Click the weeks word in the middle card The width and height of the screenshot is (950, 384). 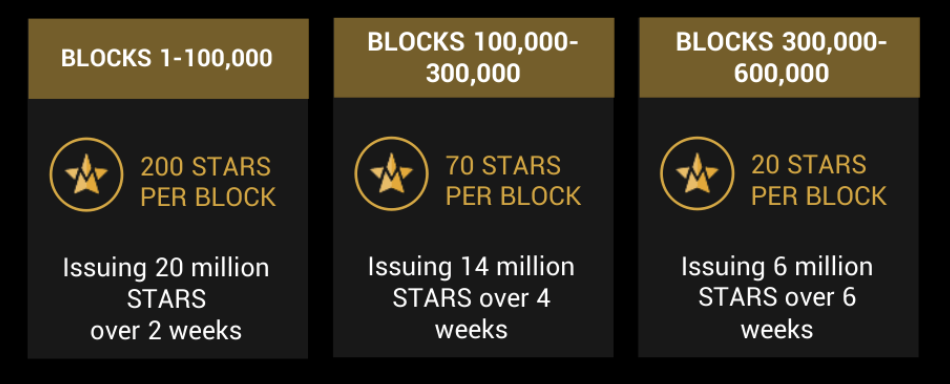pos(471,329)
